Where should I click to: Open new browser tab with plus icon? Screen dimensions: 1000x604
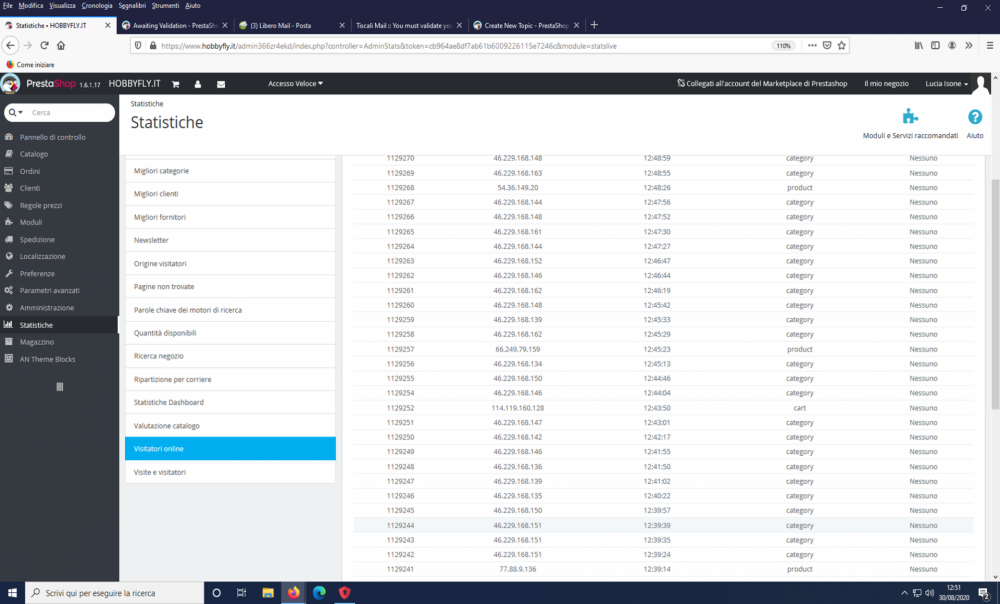click(x=594, y=25)
